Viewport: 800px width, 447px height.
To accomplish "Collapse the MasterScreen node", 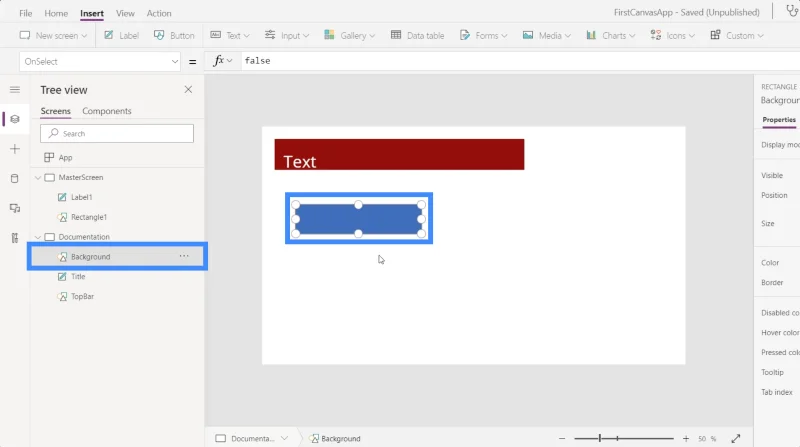I will pyautogui.click(x=38, y=178).
